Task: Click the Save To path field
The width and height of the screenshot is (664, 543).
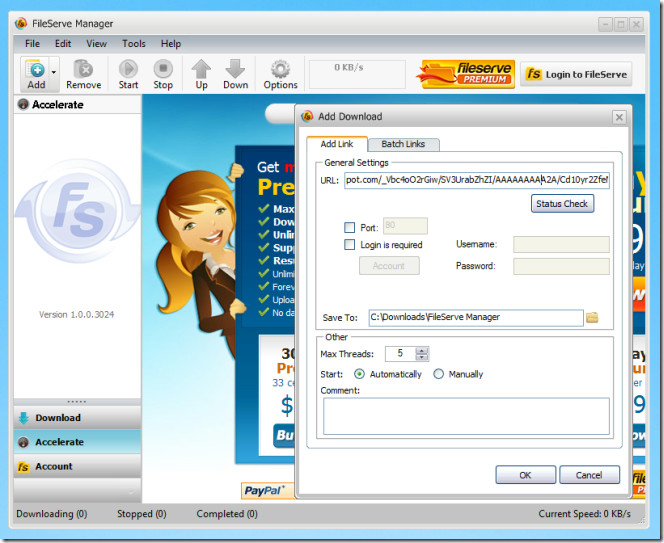Action: click(476, 317)
